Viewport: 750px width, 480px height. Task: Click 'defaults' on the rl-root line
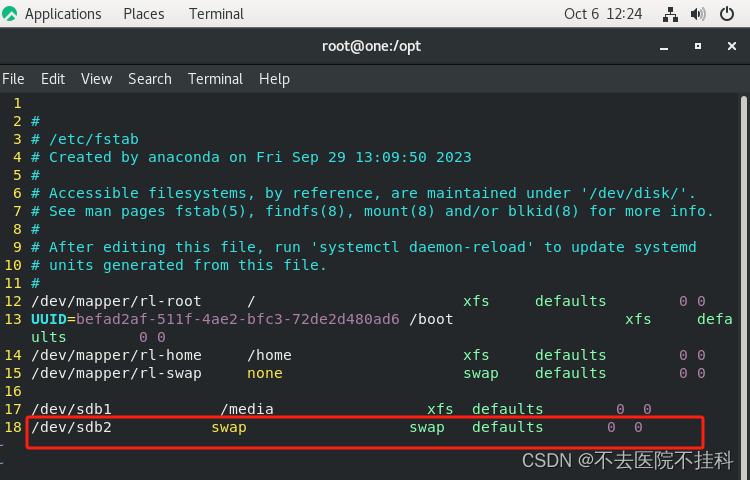[x=570, y=301]
